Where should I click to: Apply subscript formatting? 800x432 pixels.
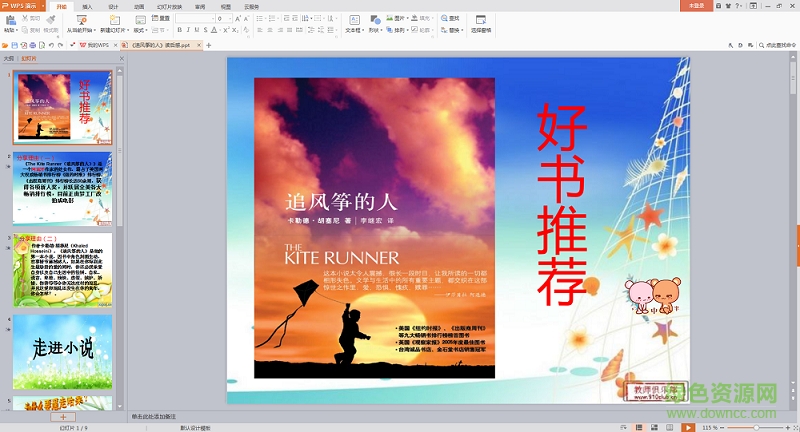click(x=235, y=30)
